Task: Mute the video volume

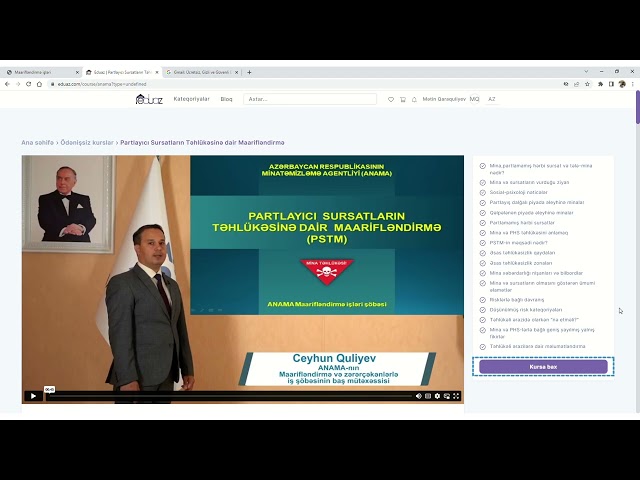Action: (x=418, y=396)
